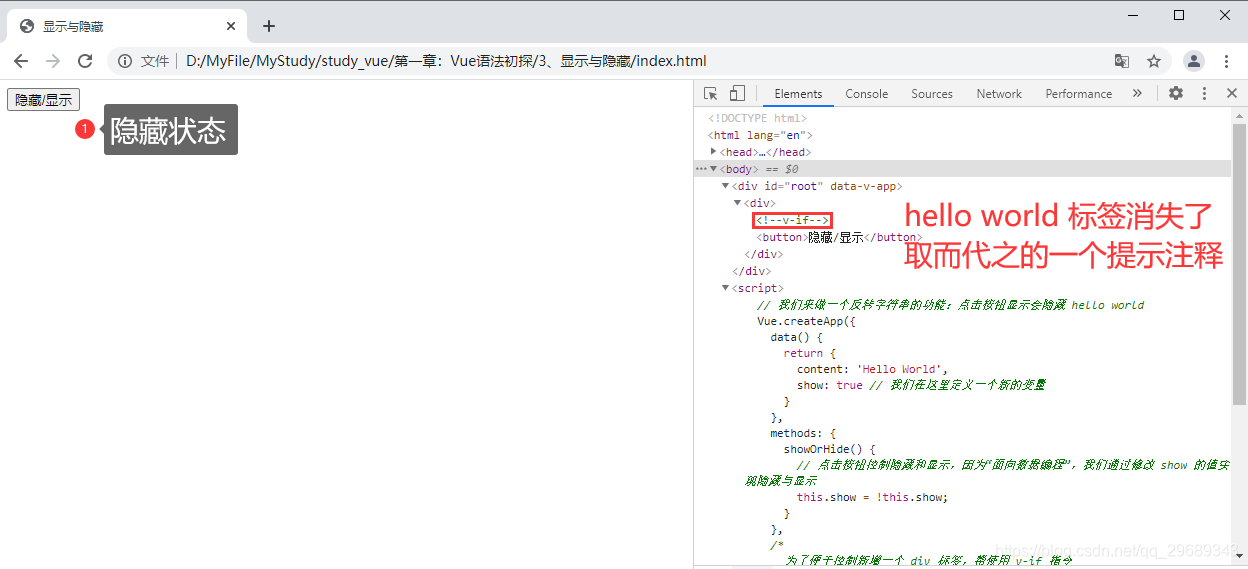Click the methods: { code line

803,433
